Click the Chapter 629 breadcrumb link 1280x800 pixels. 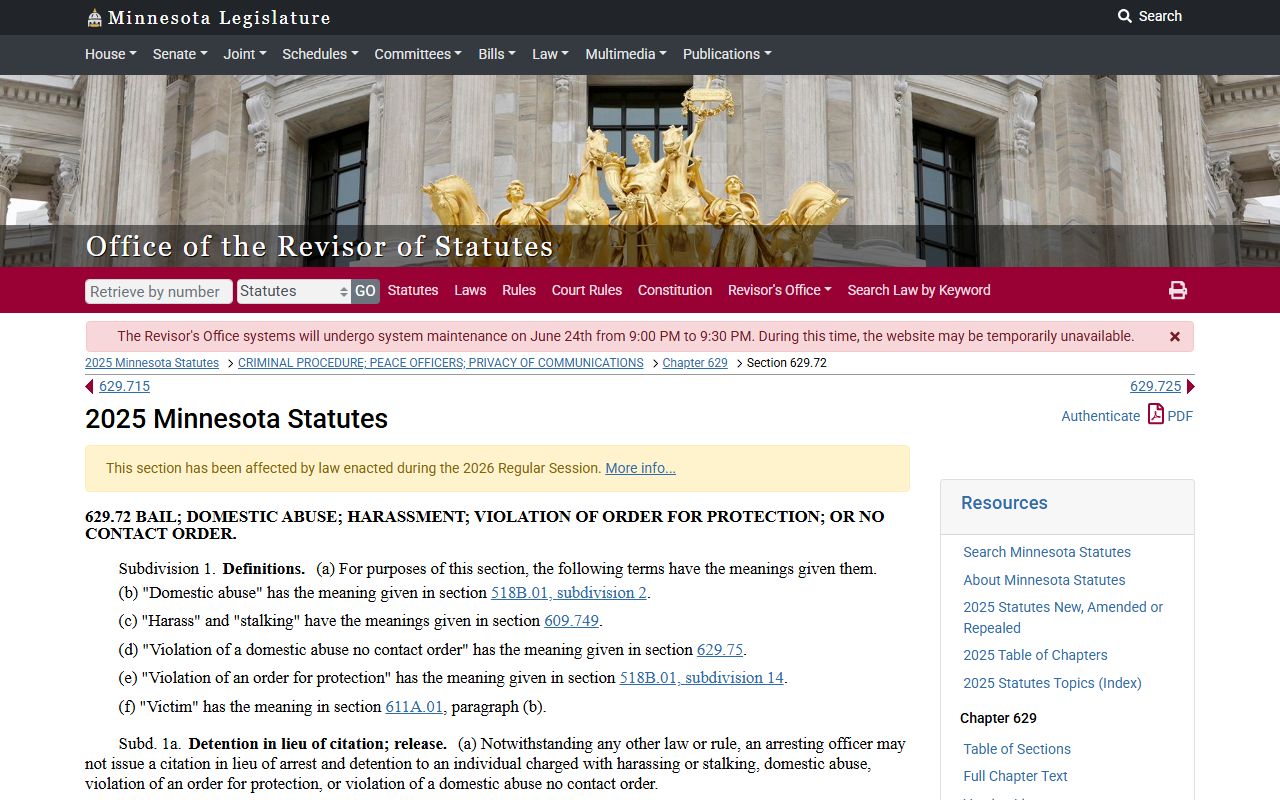pyautogui.click(x=695, y=363)
